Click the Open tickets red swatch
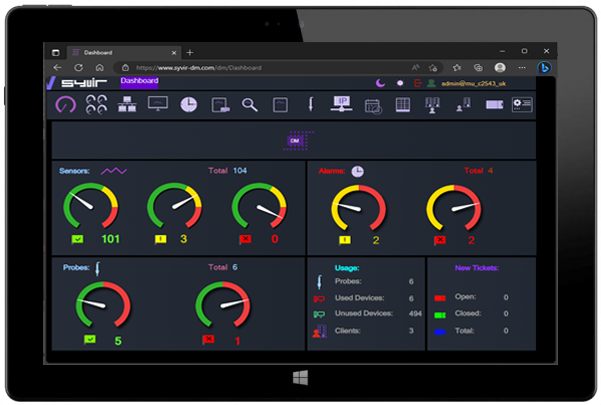The image size is (601, 405). tap(440, 298)
